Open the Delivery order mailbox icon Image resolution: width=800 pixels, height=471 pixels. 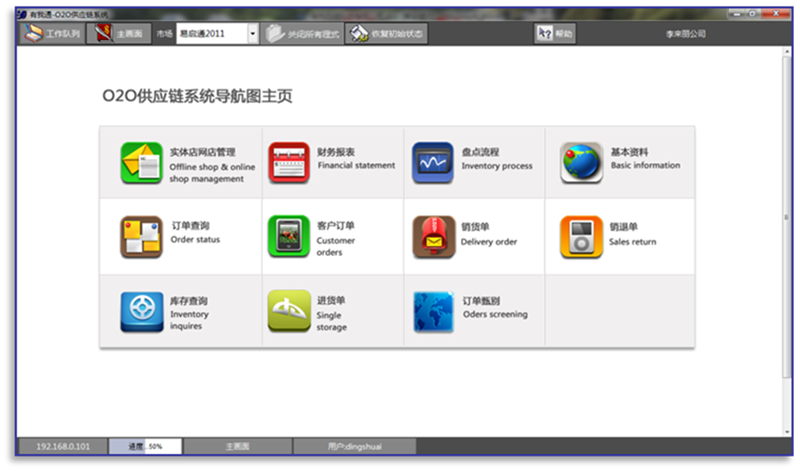tap(433, 237)
